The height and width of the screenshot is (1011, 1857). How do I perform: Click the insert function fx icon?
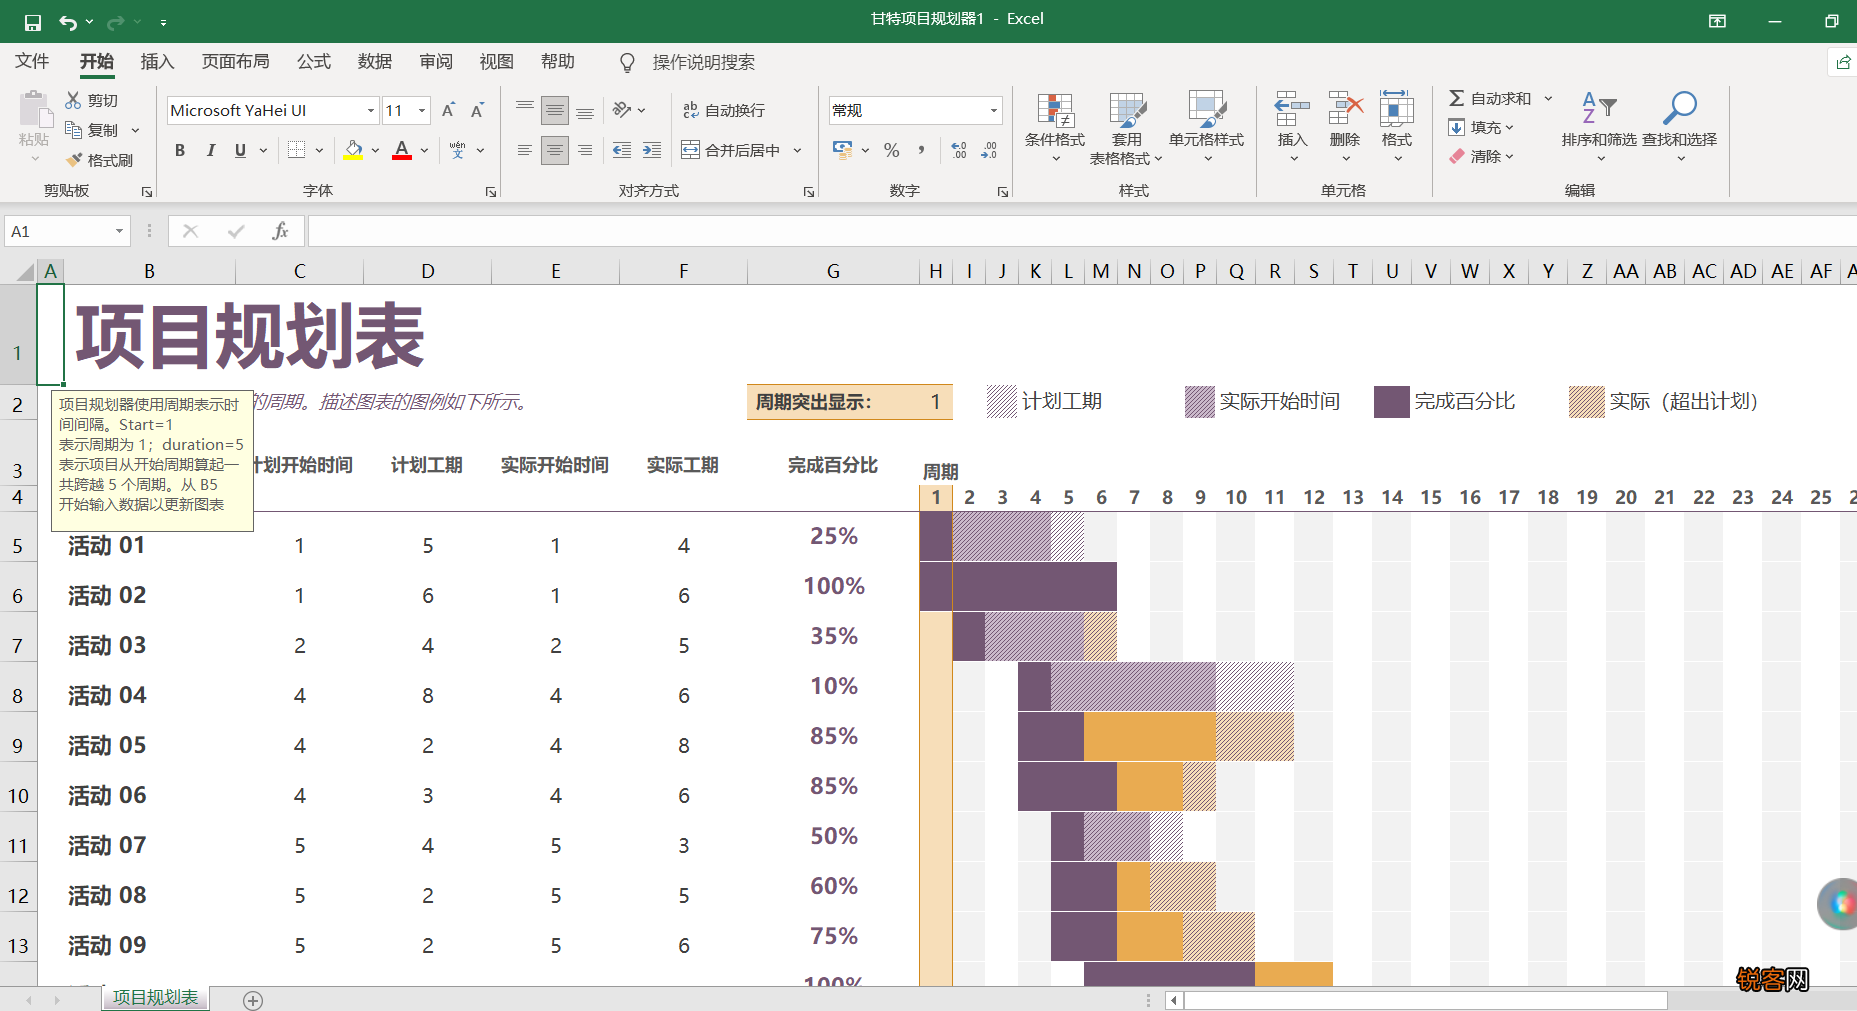(280, 231)
